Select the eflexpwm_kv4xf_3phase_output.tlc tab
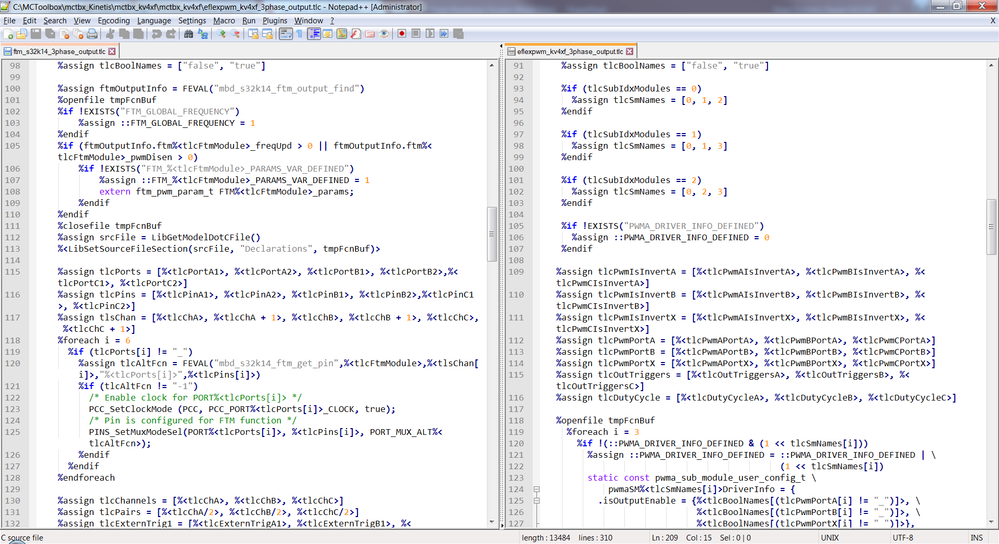999x544 pixels. 569,51
